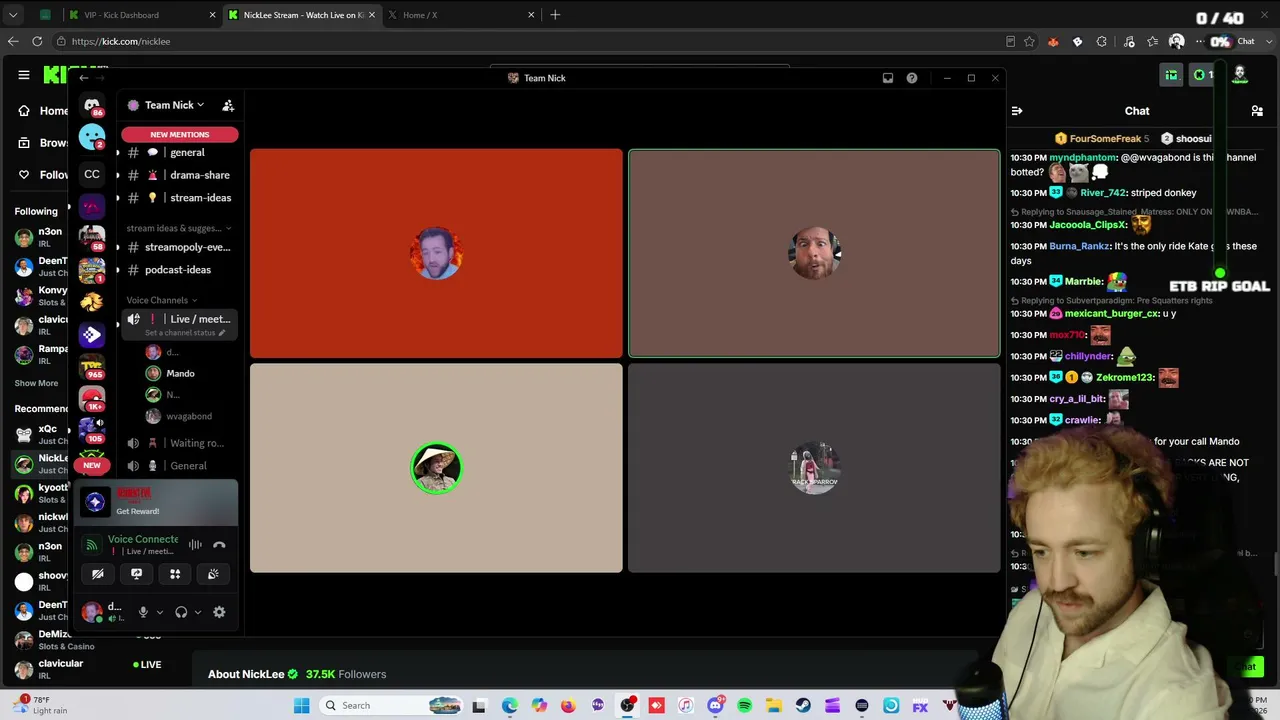Open chillynder username in chat
The image size is (1280, 720).
1089,356
